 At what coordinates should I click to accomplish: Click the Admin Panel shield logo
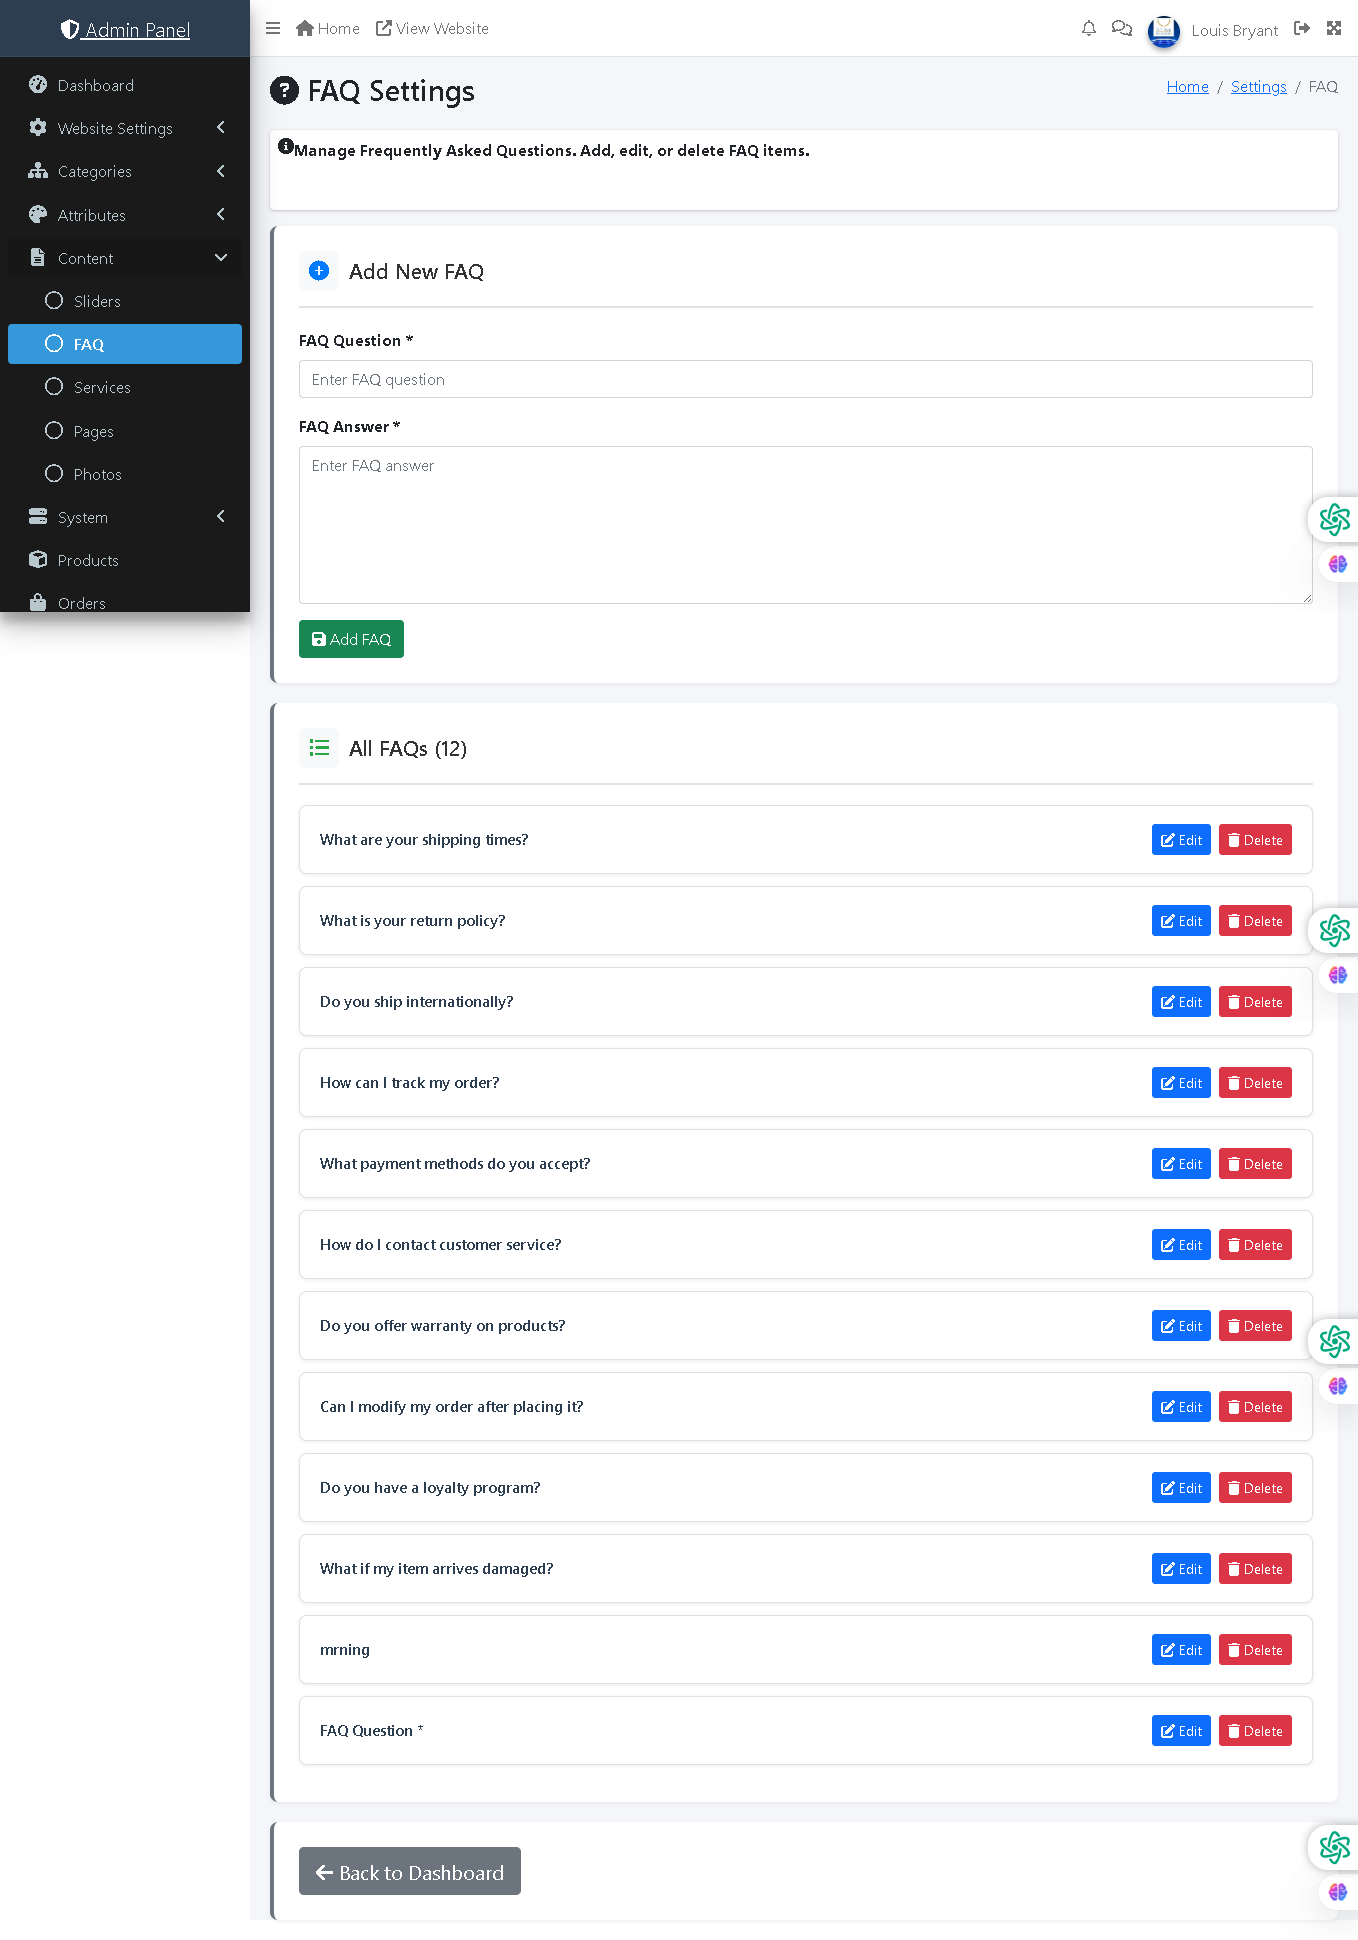[70, 29]
